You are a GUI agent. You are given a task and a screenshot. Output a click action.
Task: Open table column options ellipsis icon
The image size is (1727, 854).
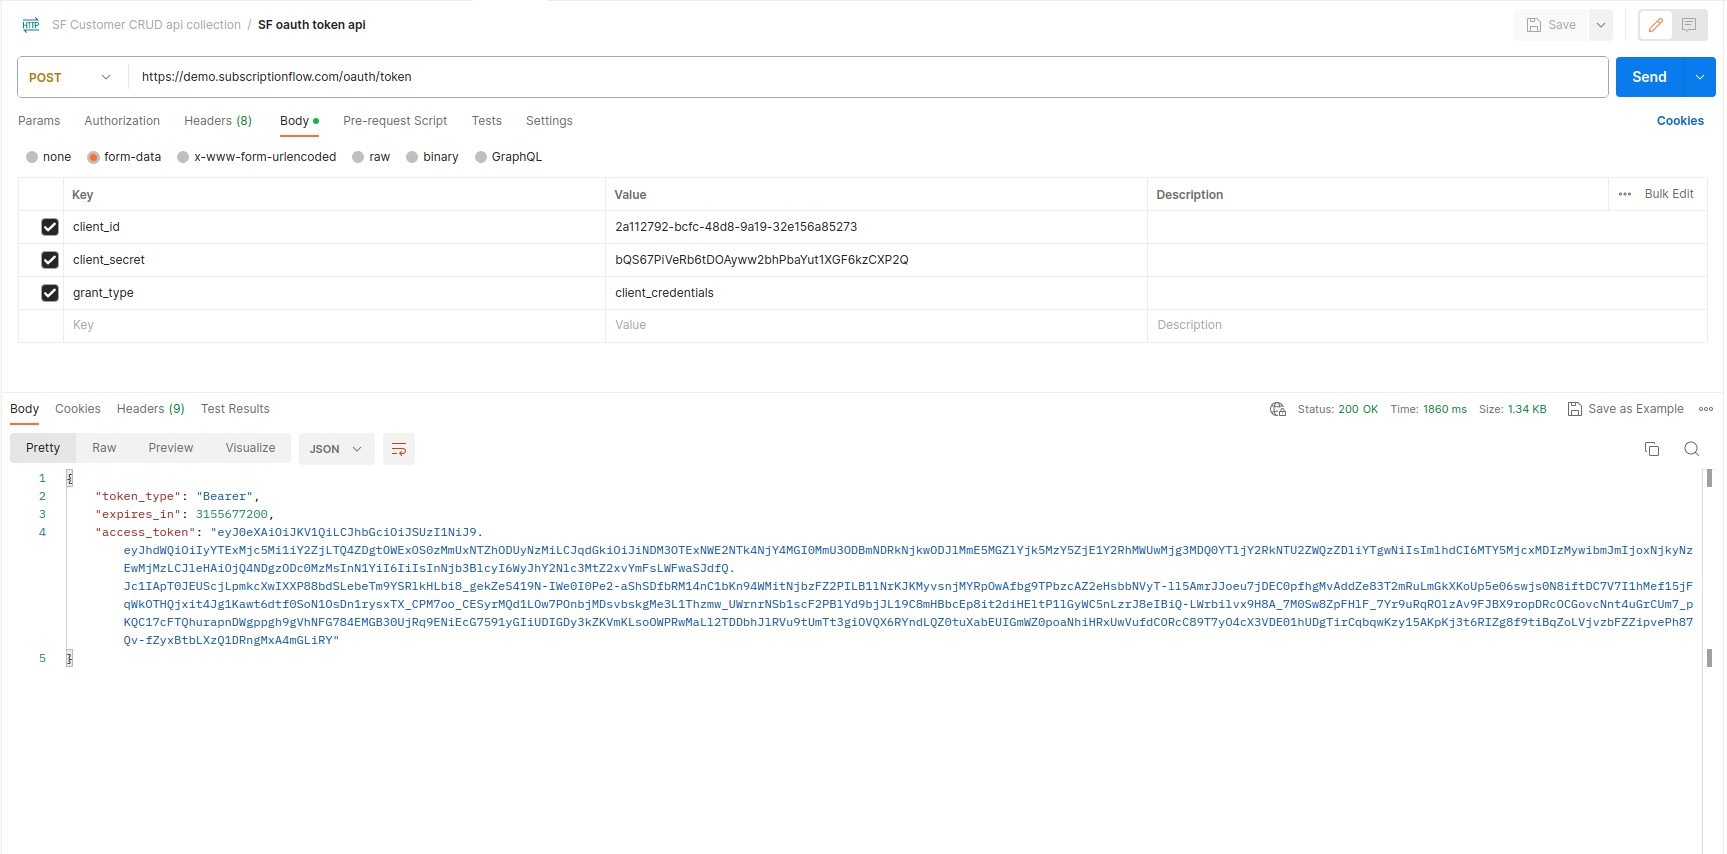(1625, 194)
